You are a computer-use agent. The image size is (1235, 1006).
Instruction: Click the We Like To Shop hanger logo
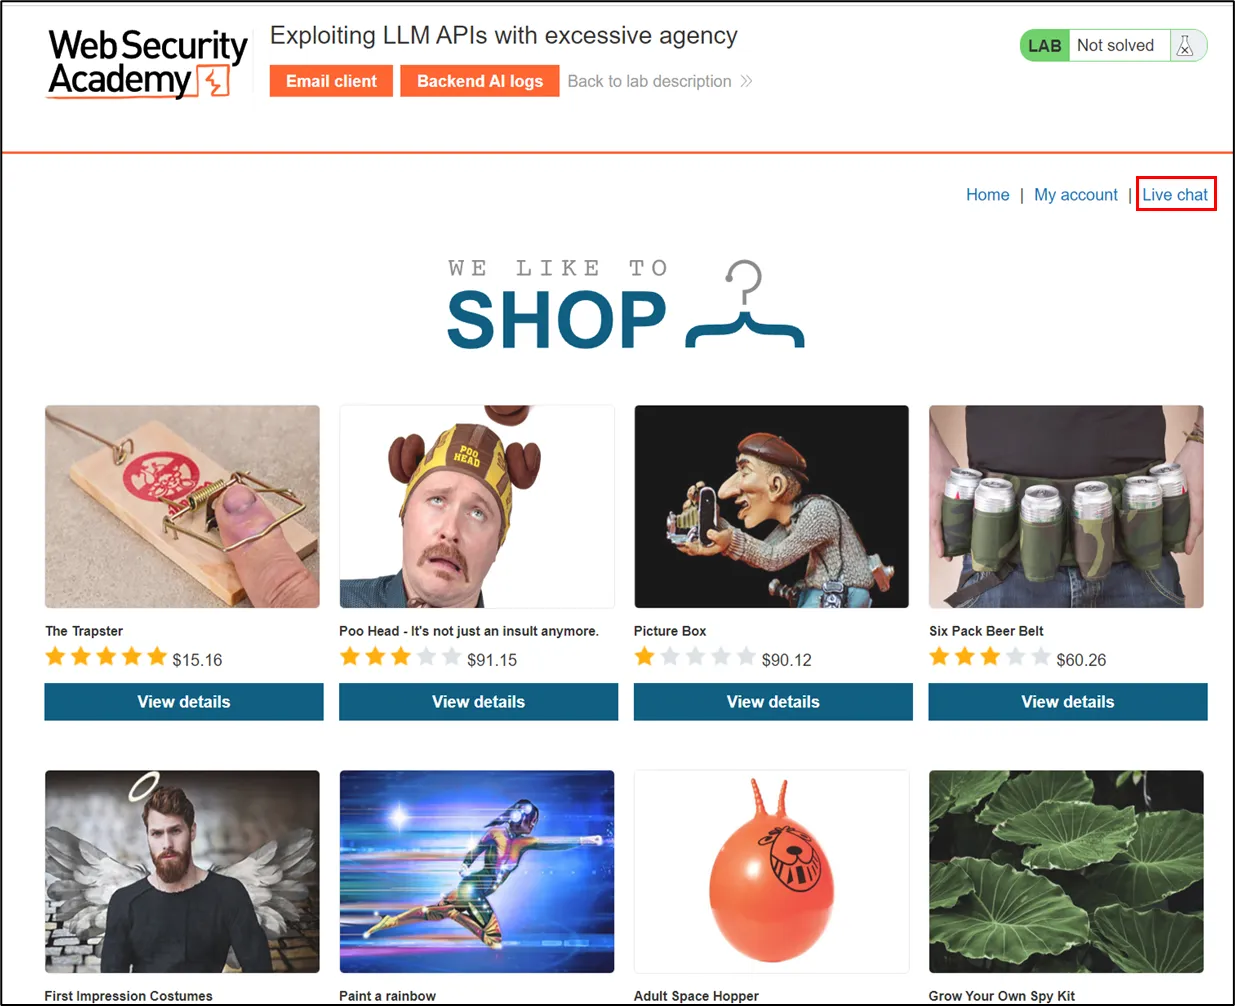(625, 305)
